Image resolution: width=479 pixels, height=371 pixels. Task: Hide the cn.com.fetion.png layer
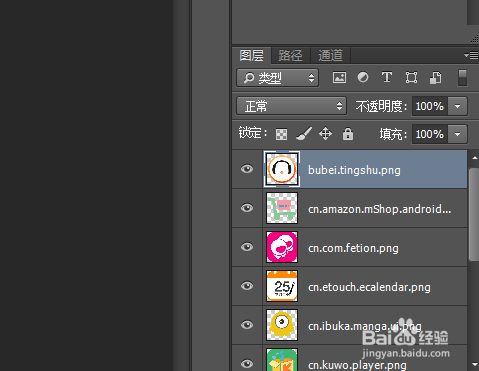tap(247, 247)
